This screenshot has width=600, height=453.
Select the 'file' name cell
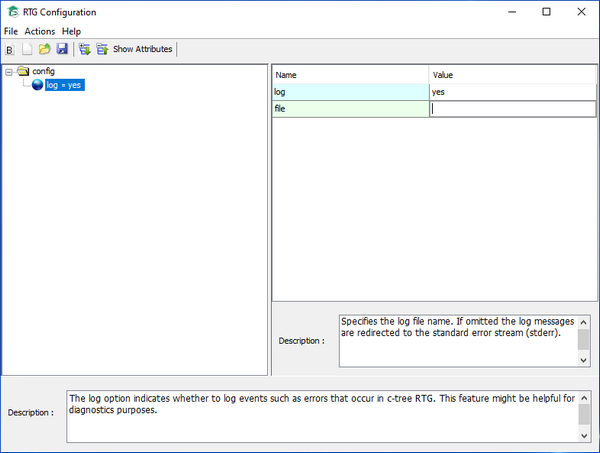coord(351,109)
